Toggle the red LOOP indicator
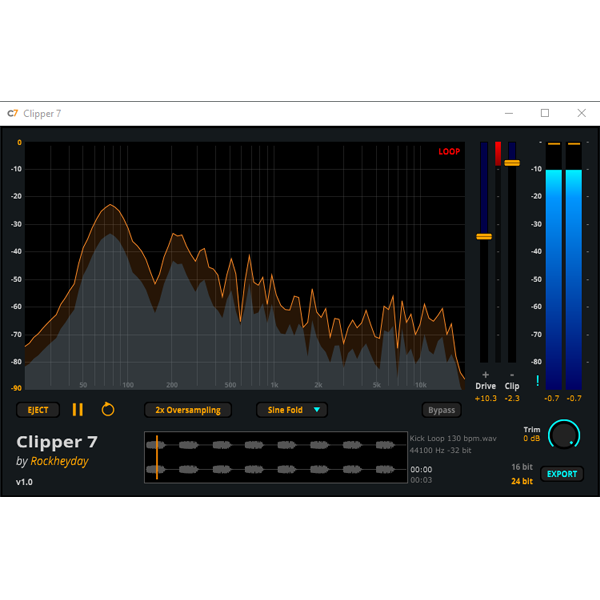Viewport: 600px width, 600px height. coord(449,152)
